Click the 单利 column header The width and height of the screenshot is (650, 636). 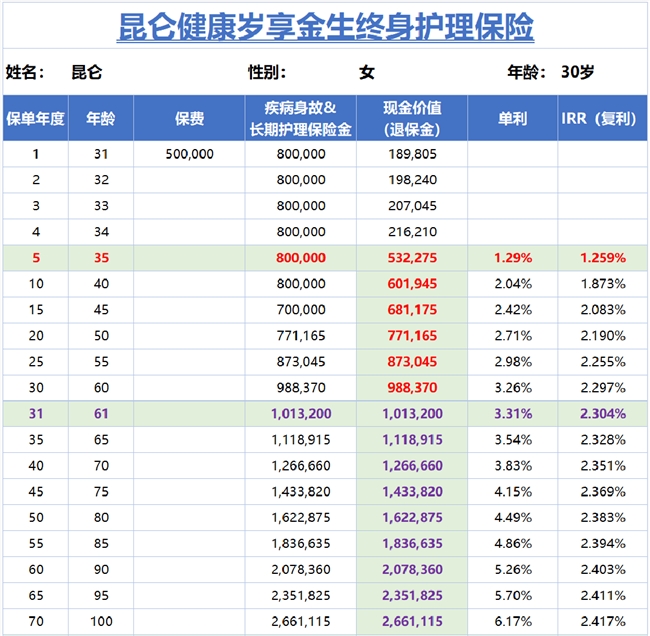(513, 119)
